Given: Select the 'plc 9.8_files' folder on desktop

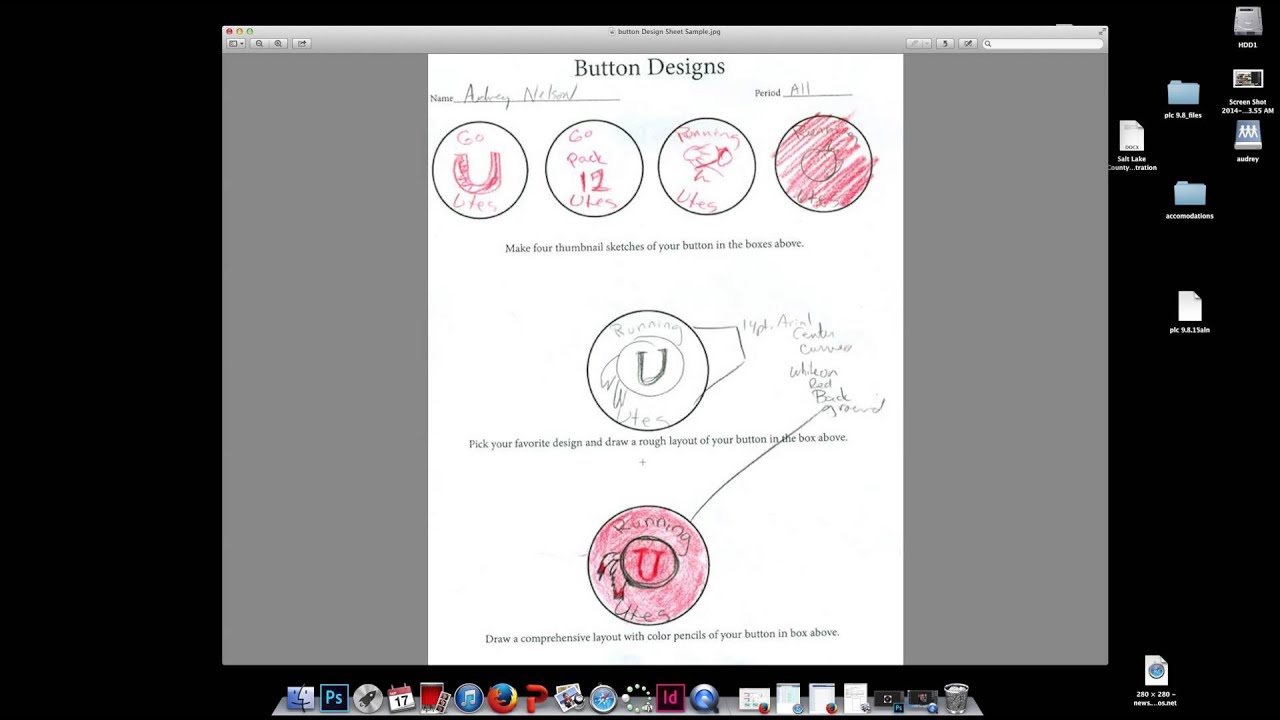Looking at the screenshot, I should (1183, 99).
